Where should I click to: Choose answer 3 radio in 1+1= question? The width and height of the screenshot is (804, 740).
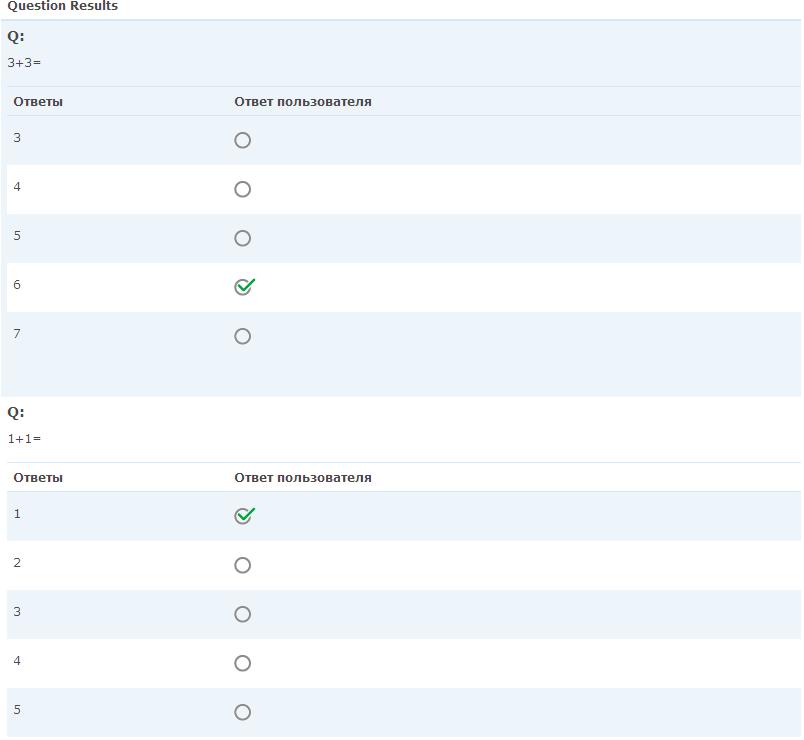coord(242,614)
